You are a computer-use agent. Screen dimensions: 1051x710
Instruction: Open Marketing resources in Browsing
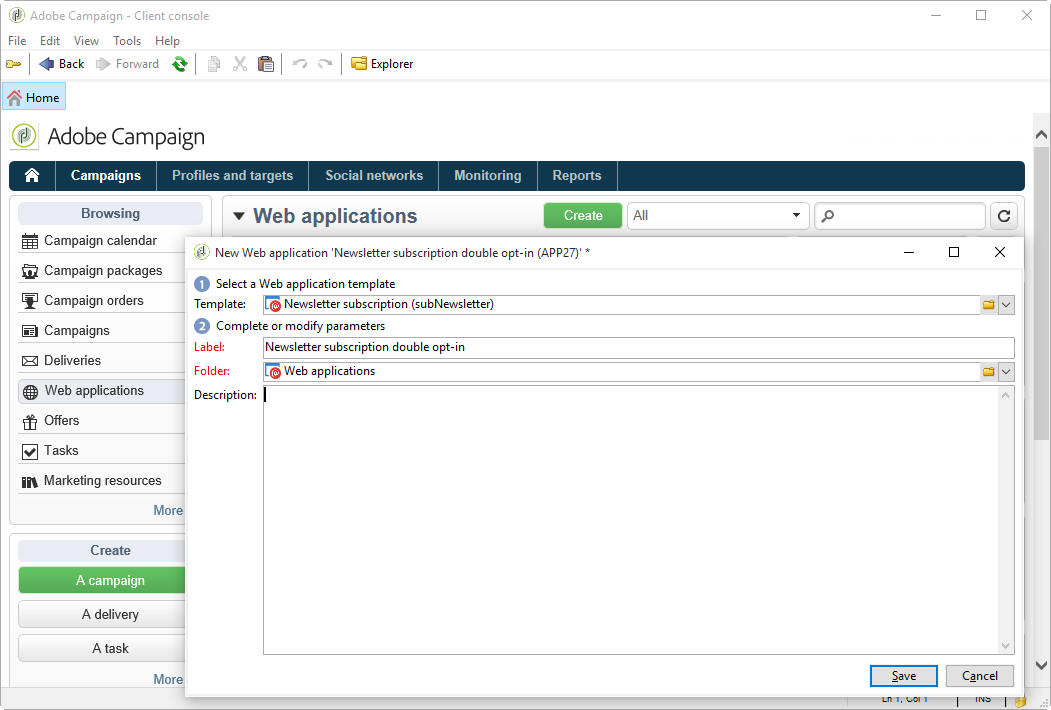pyautogui.click(x=101, y=481)
